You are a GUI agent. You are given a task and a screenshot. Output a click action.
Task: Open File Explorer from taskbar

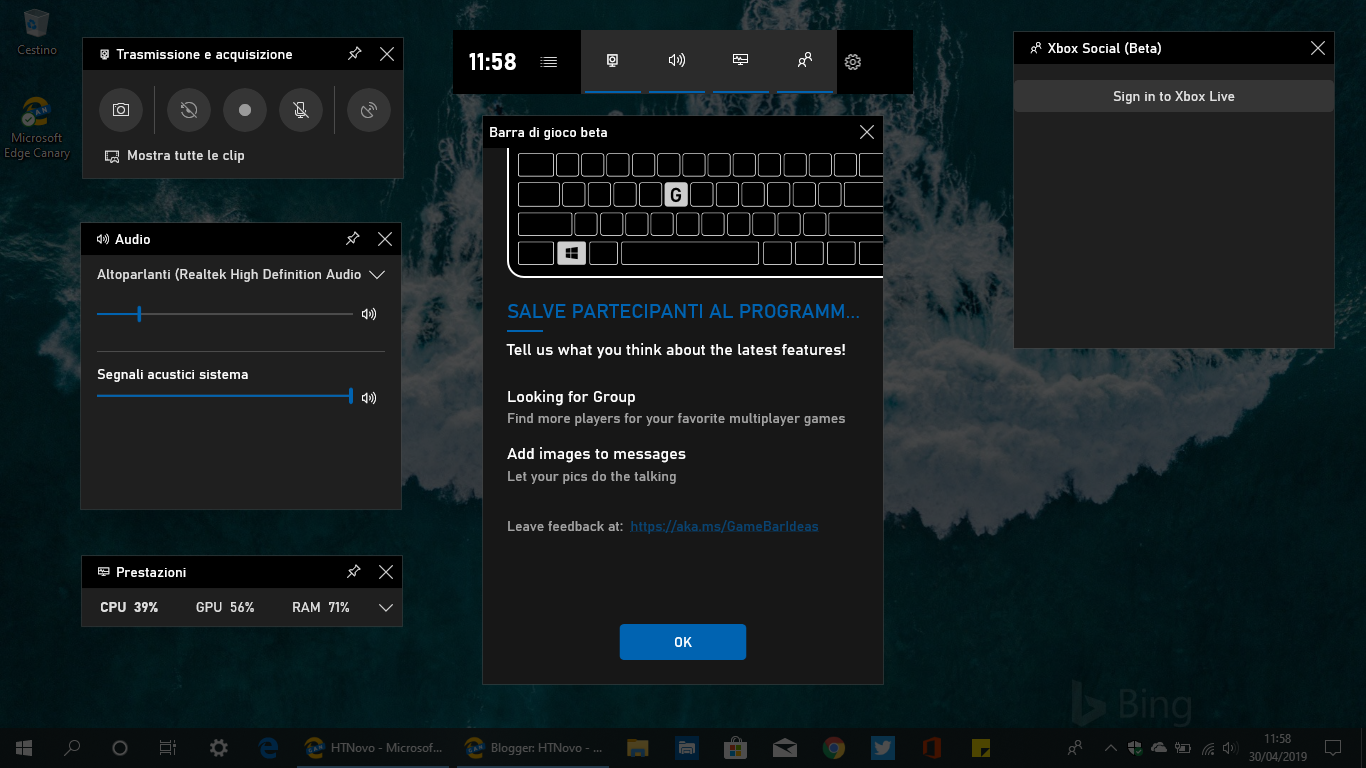coord(637,748)
